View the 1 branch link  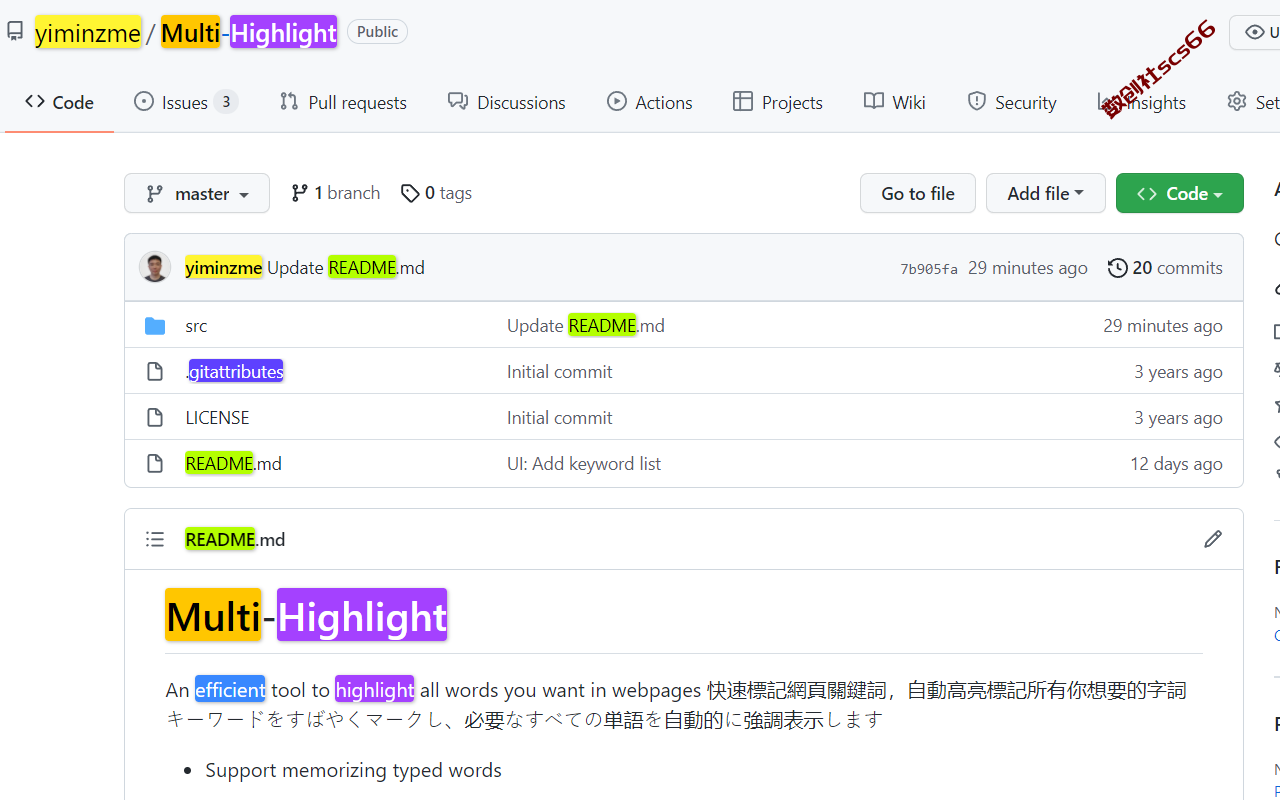(x=335, y=193)
